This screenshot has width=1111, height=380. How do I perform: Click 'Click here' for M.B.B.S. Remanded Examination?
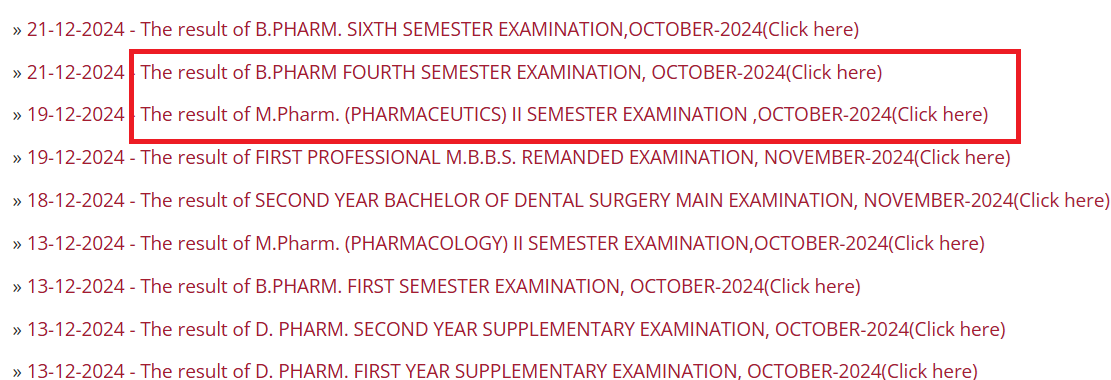[x=962, y=157]
